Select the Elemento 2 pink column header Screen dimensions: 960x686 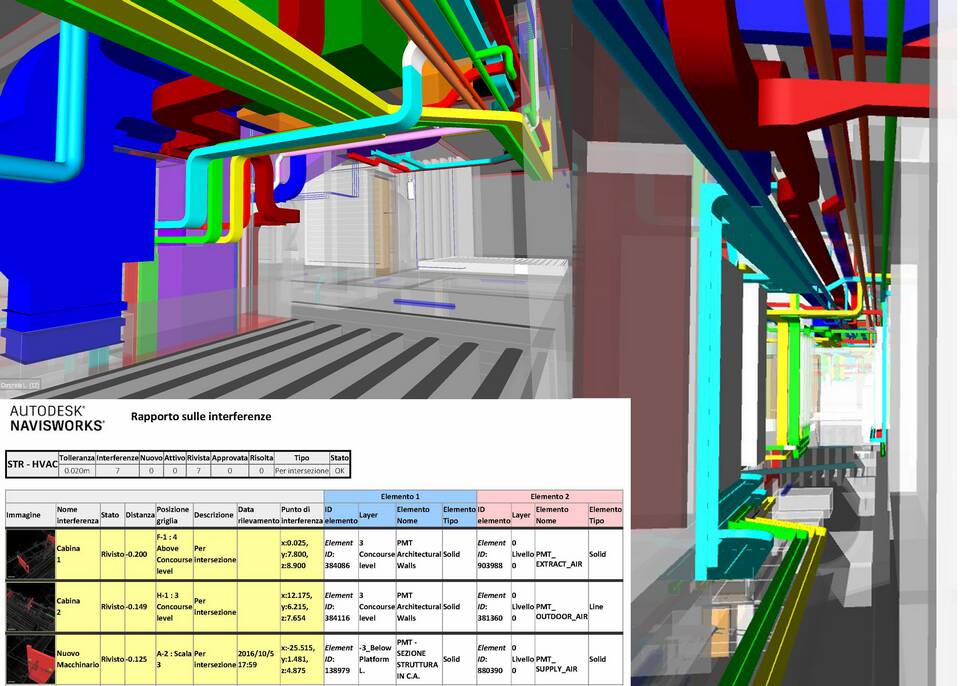pos(549,496)
